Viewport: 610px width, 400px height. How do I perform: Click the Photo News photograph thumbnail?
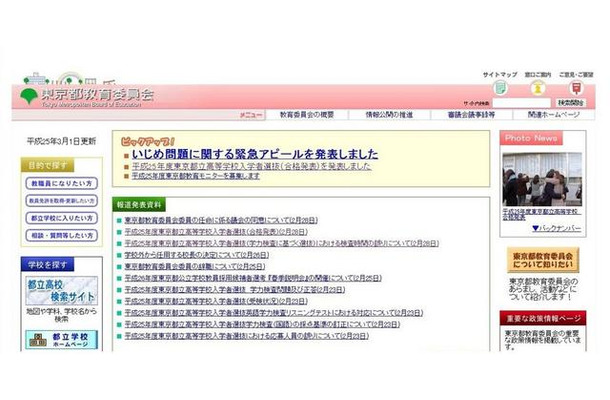(x=542, y=179)
